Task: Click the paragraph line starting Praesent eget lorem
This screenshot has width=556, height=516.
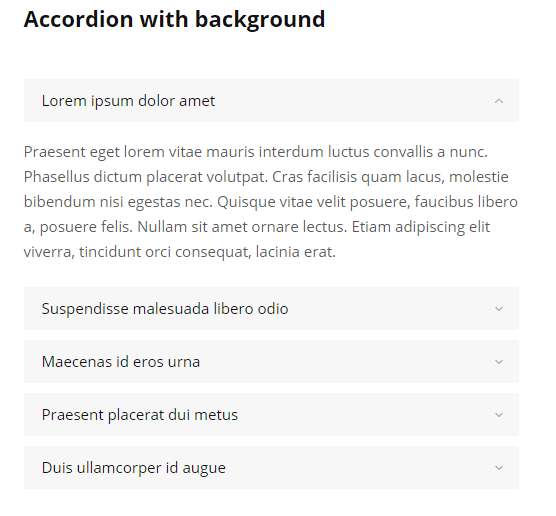Action: click(x=256, y=152)
